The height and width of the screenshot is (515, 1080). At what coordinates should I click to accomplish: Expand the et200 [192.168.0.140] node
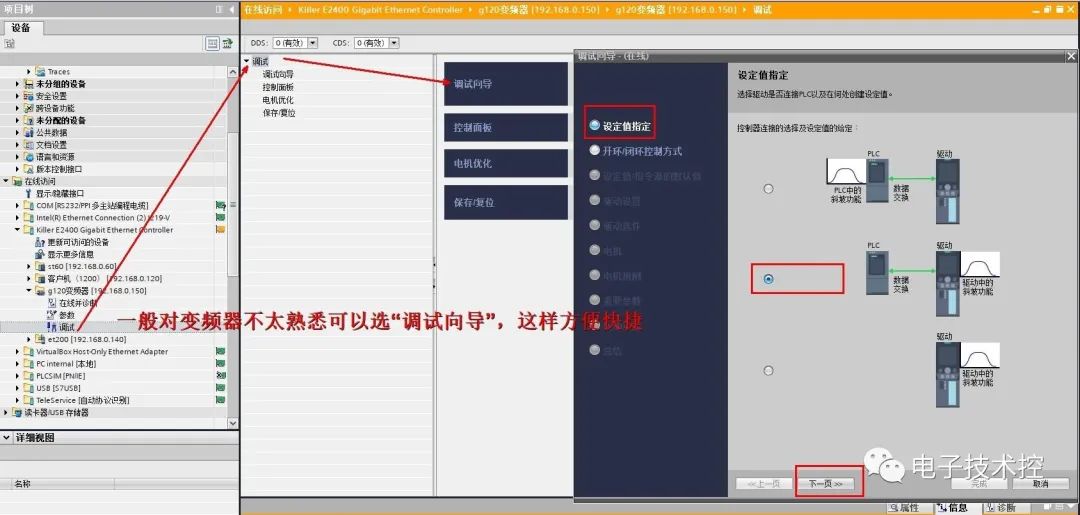(x=30, y=339)
